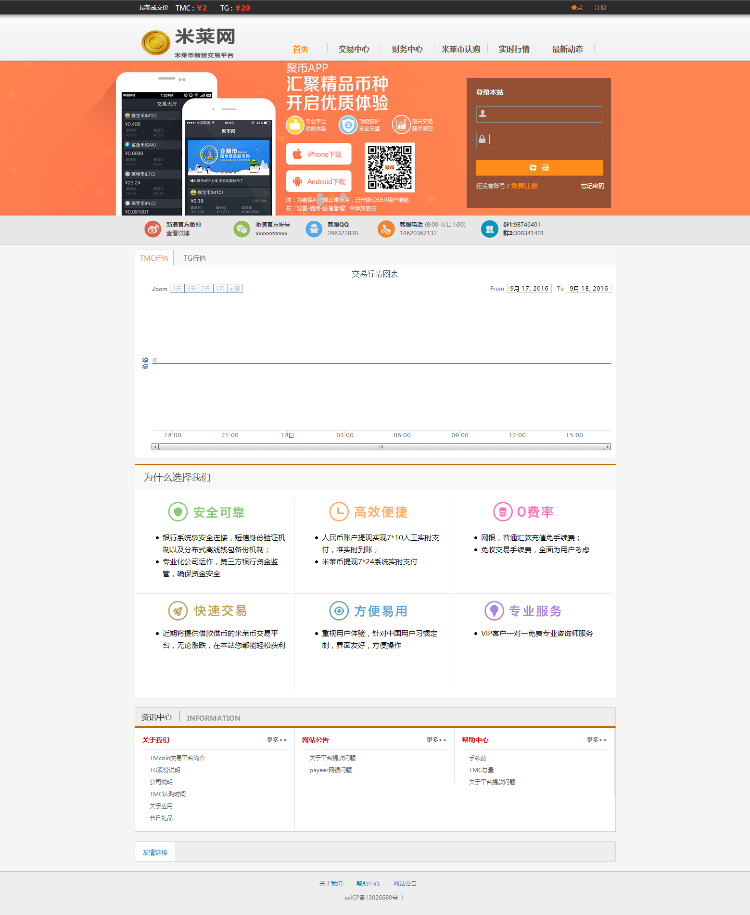750x915 pixels.
Task: Open the 交易中心 nav item
Action: click(x=354, y=50)
